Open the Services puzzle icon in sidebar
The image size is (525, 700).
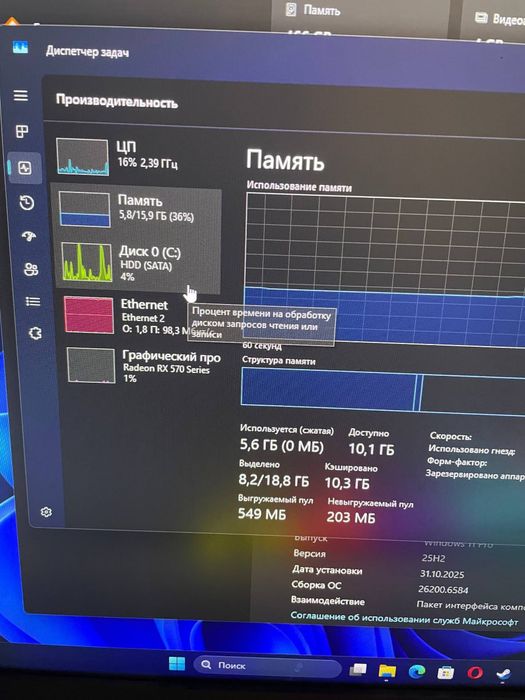tap(35, 333)
